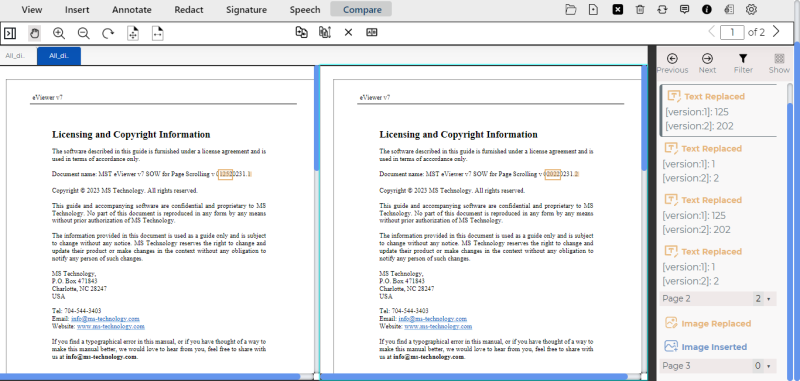
Task: Click the left document horizontal scrollbar
Action: pos(149,377)
